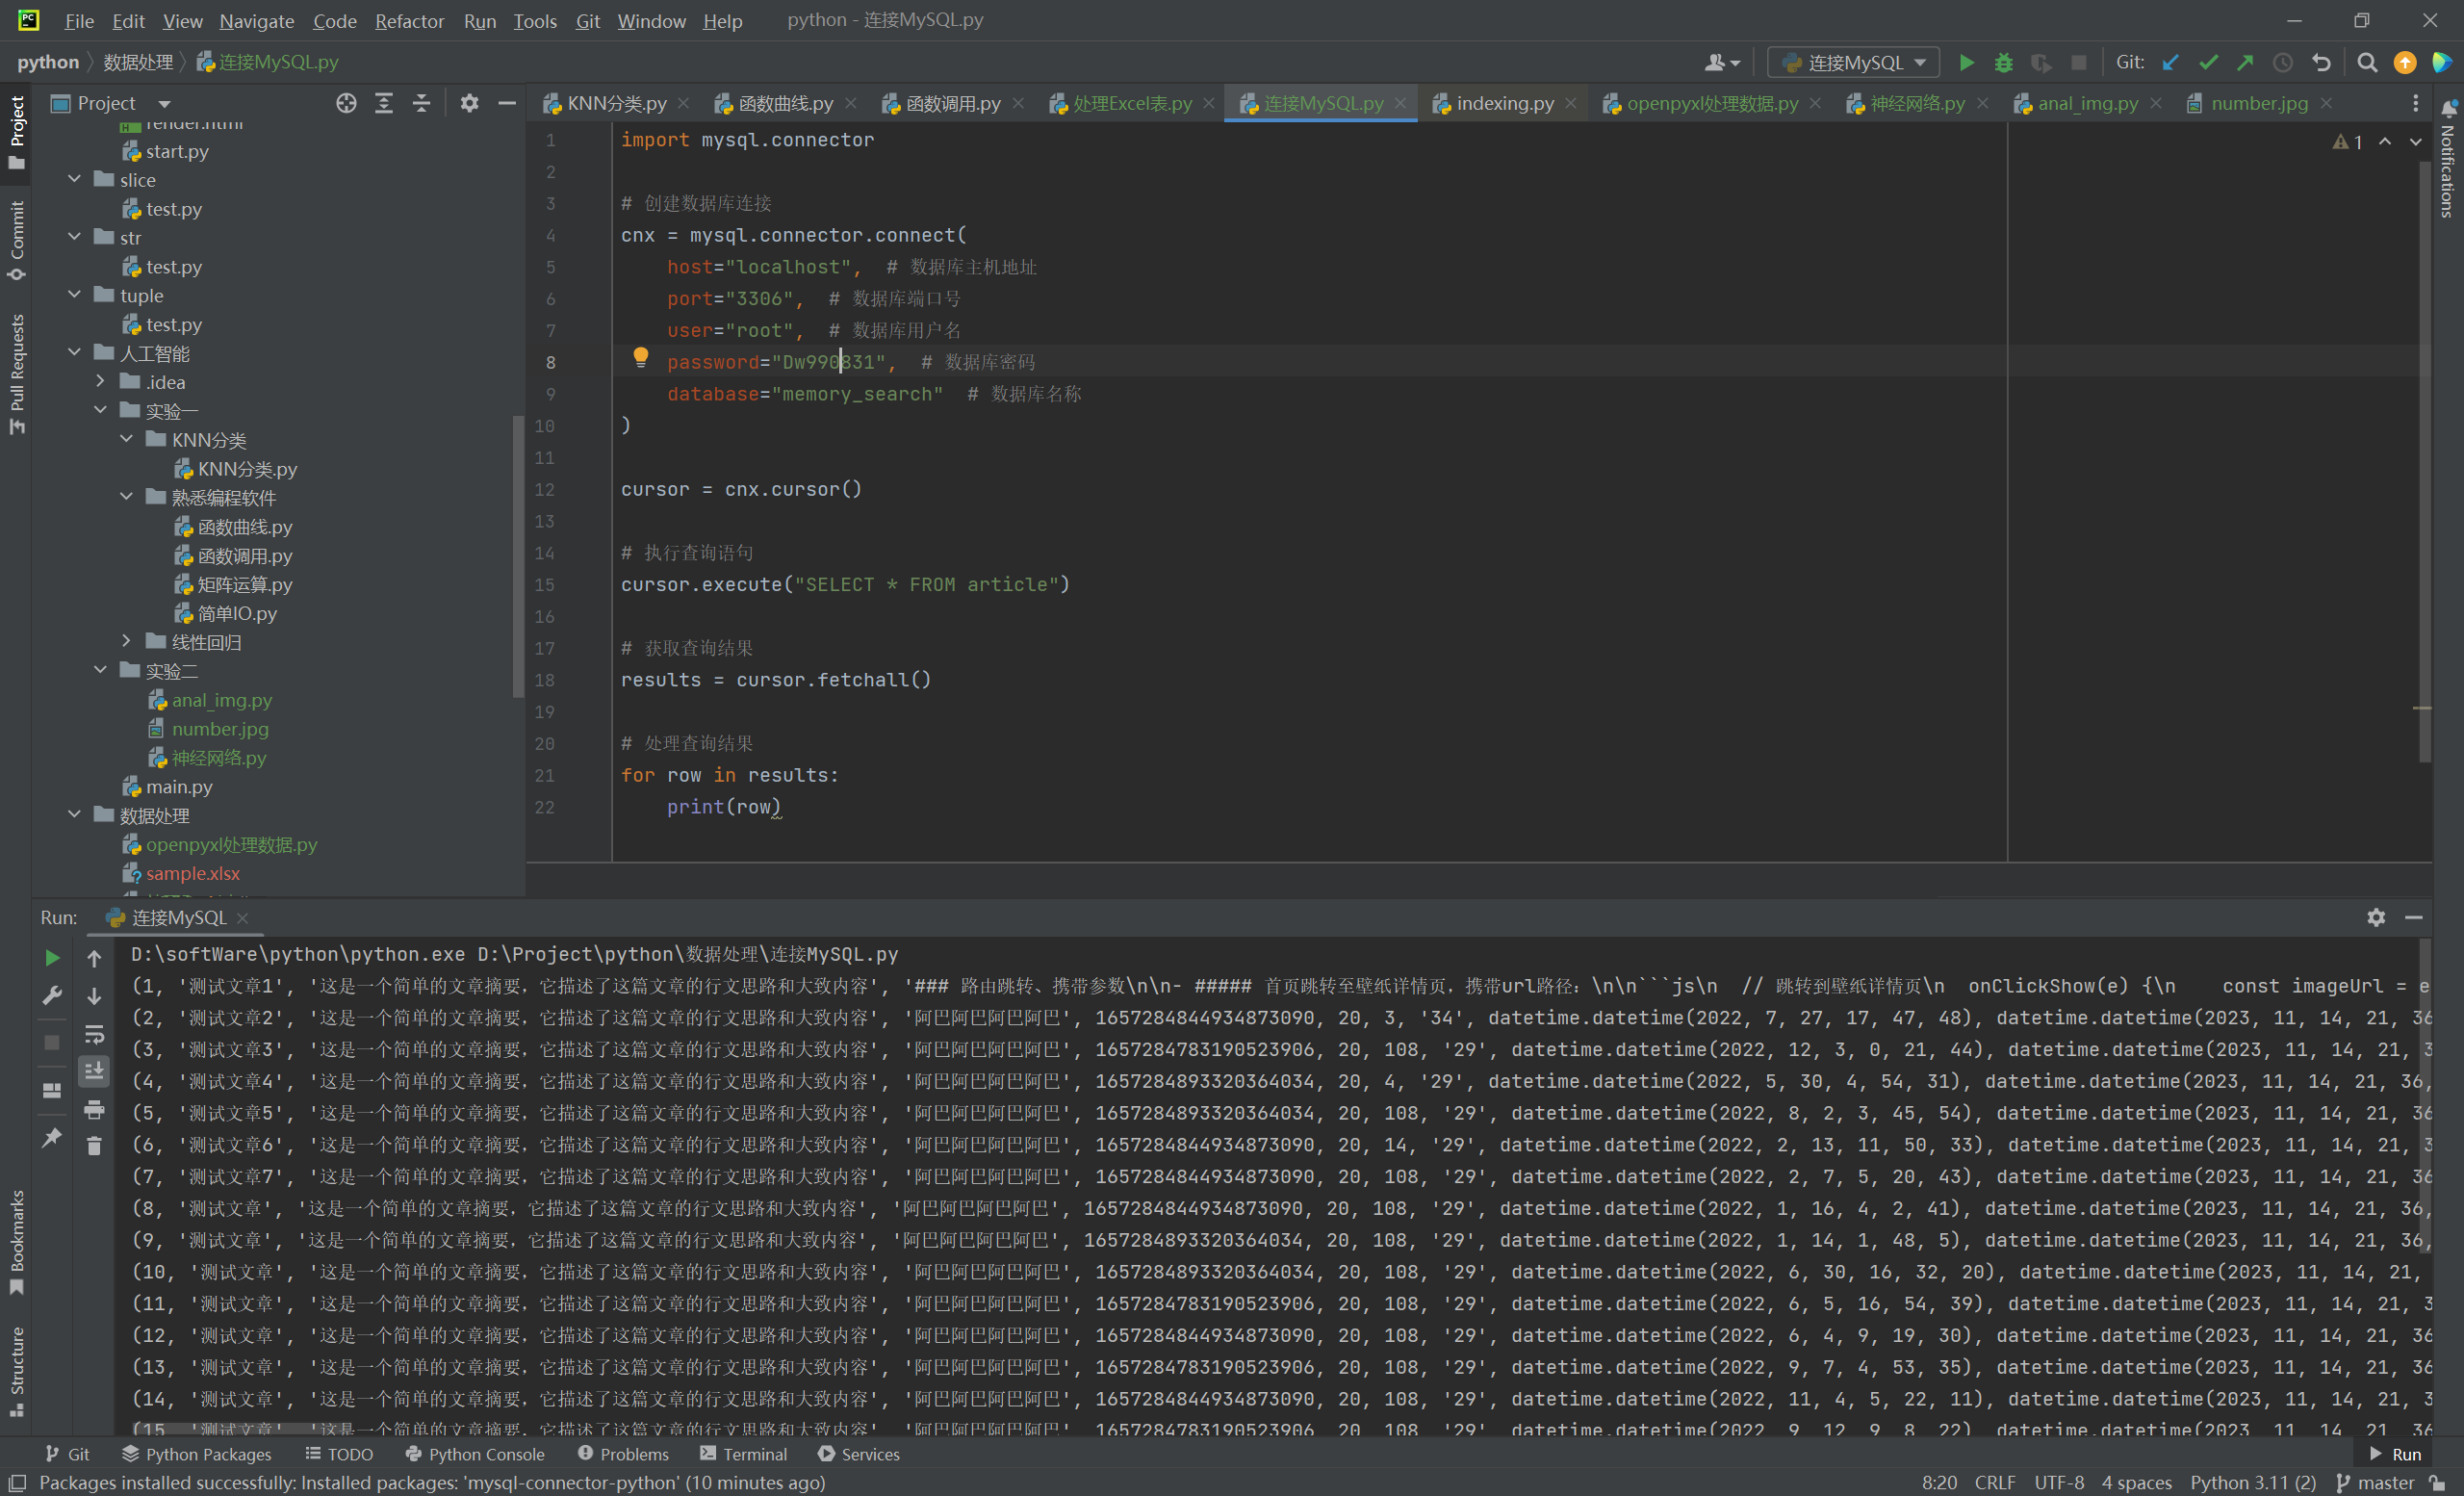The width and height of the screenshot is (2464, 1496).
Task: Toggle the Notifications side panel
Action: (x=2447, y=158)
